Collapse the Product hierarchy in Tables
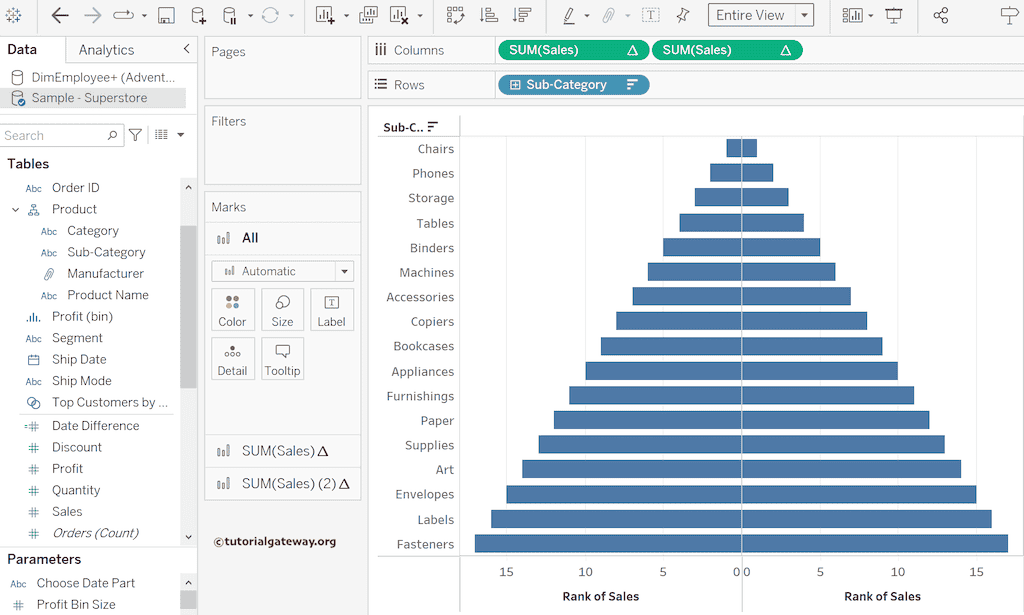Screen dimensions: 1024x615 (x=16, y=209)
